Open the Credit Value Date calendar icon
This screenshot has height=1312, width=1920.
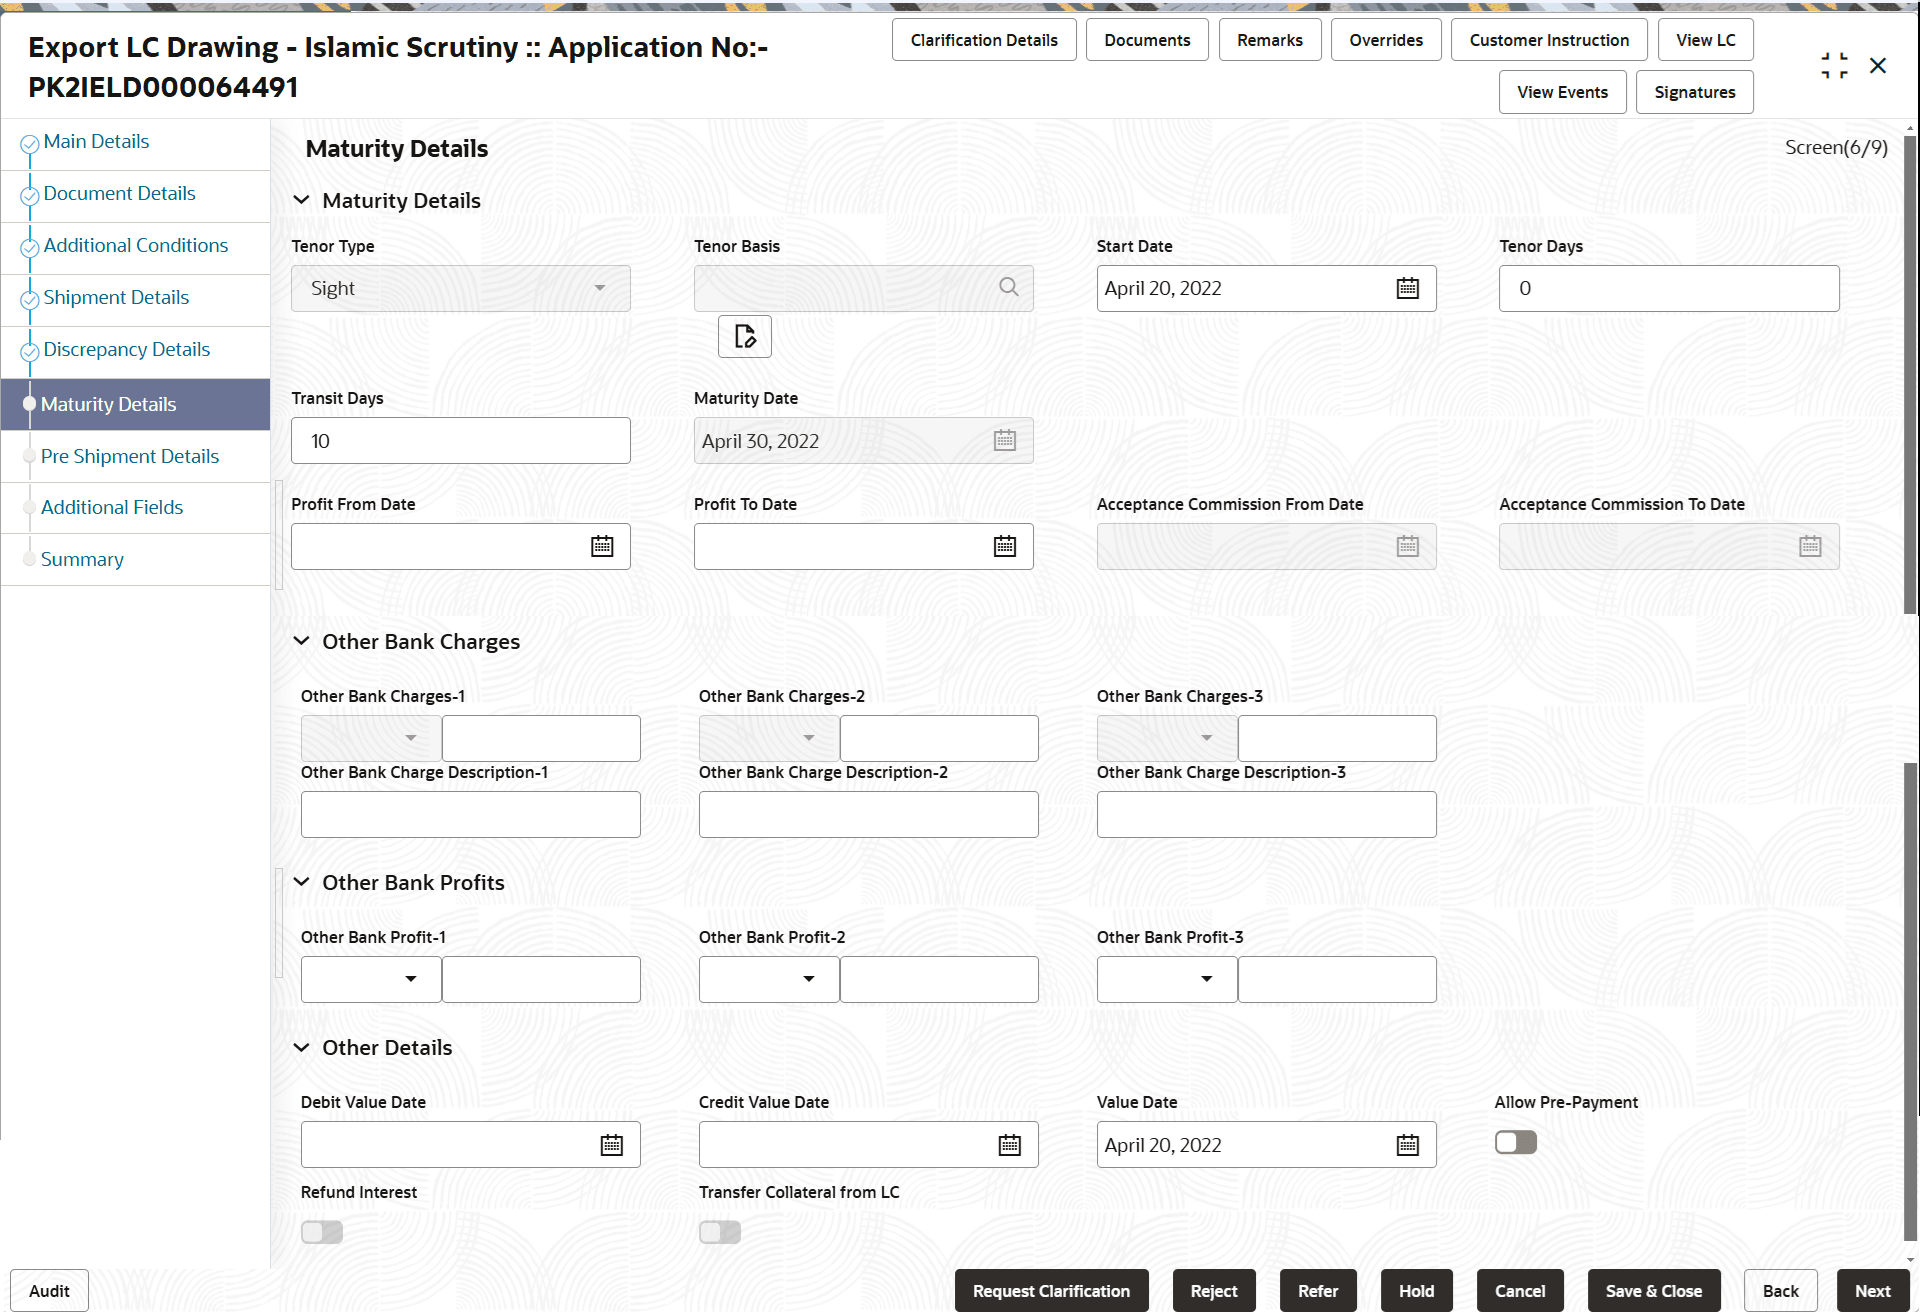1009,1145
